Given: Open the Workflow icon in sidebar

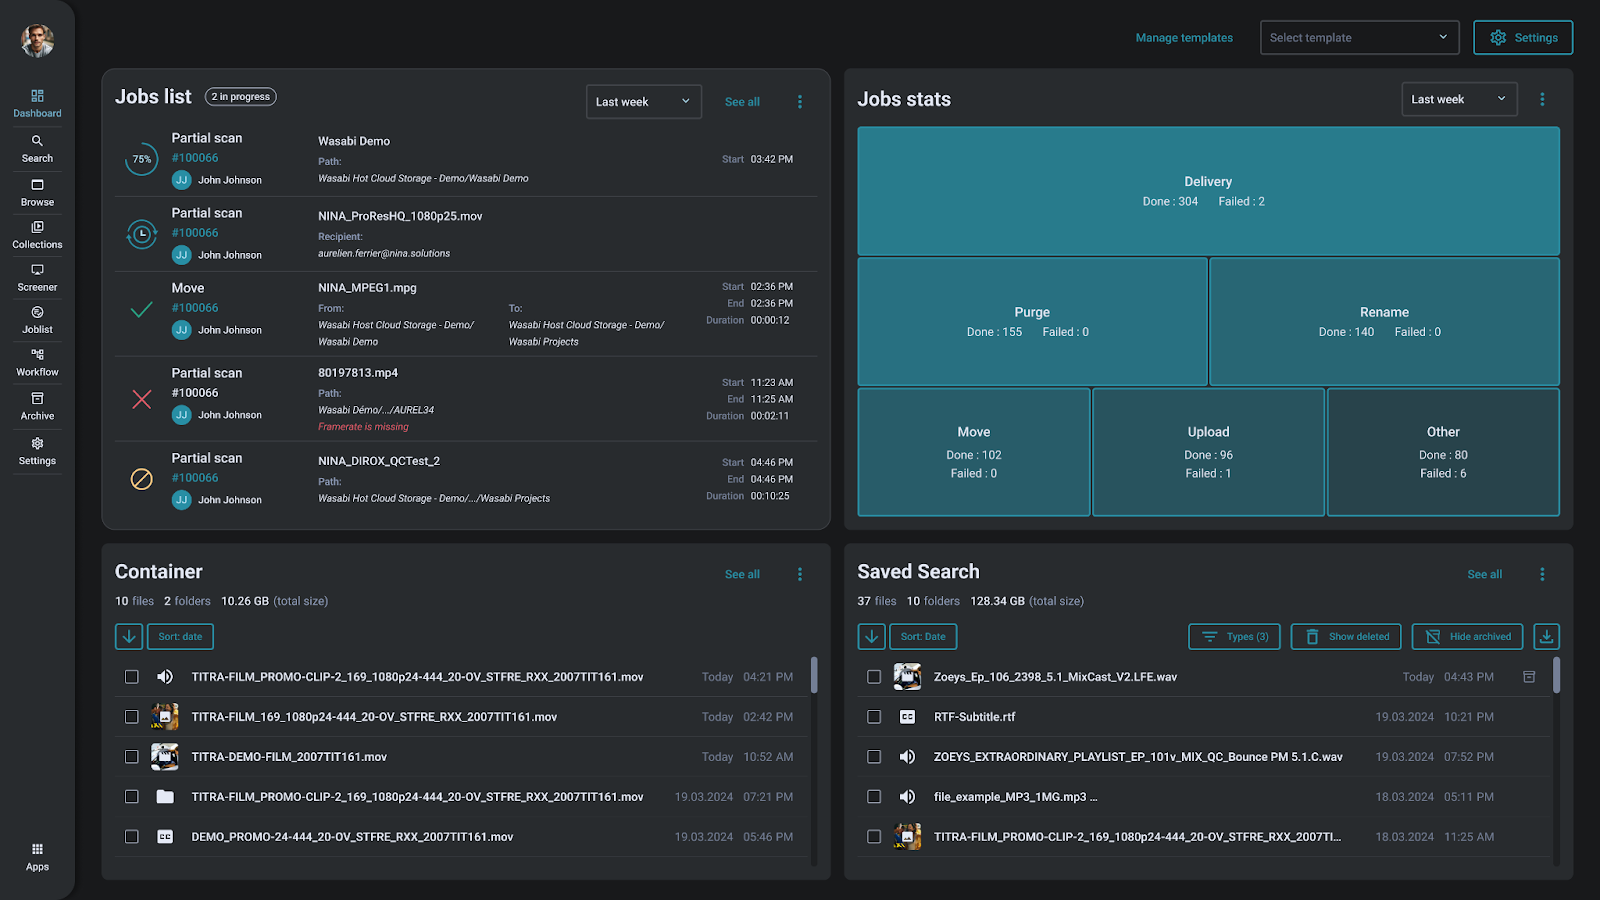Looking at the screenshot, I should [x=37, y=356].
